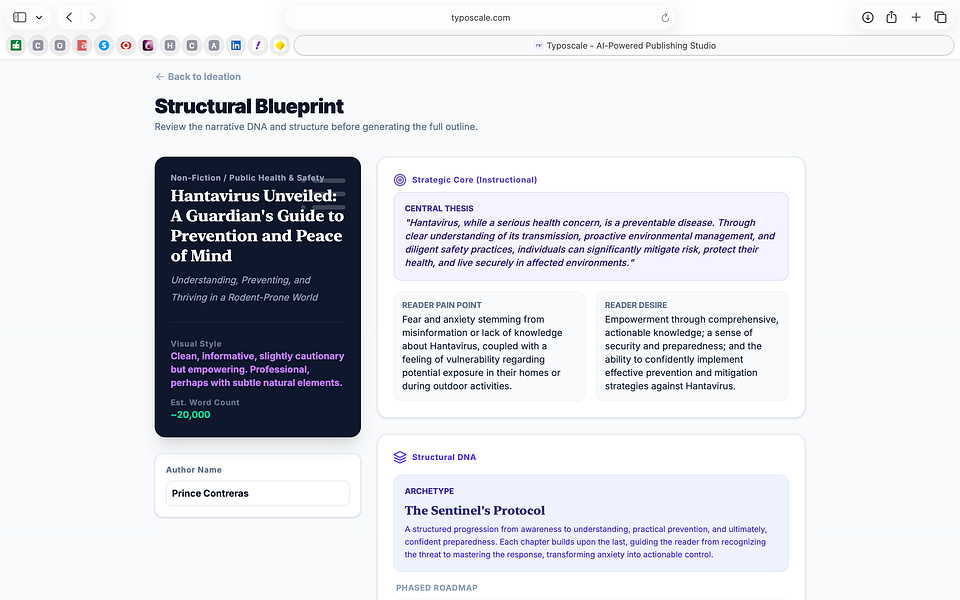Open the sidebar options chevron dropdown

[x=39, y=17]
